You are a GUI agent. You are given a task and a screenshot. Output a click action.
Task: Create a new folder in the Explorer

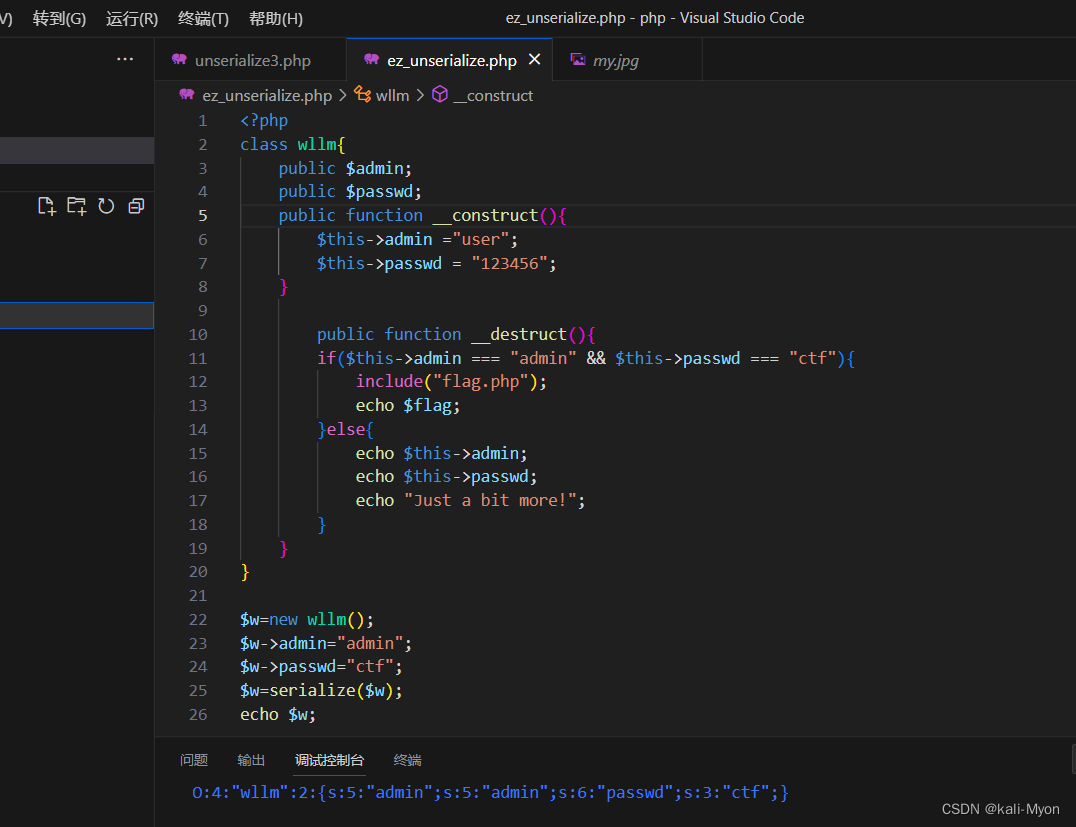click(x=75, y=205)
